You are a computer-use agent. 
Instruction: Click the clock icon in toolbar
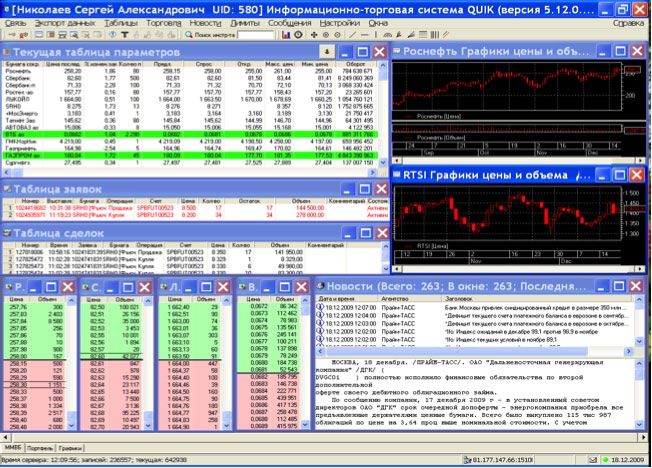[298, 34]
